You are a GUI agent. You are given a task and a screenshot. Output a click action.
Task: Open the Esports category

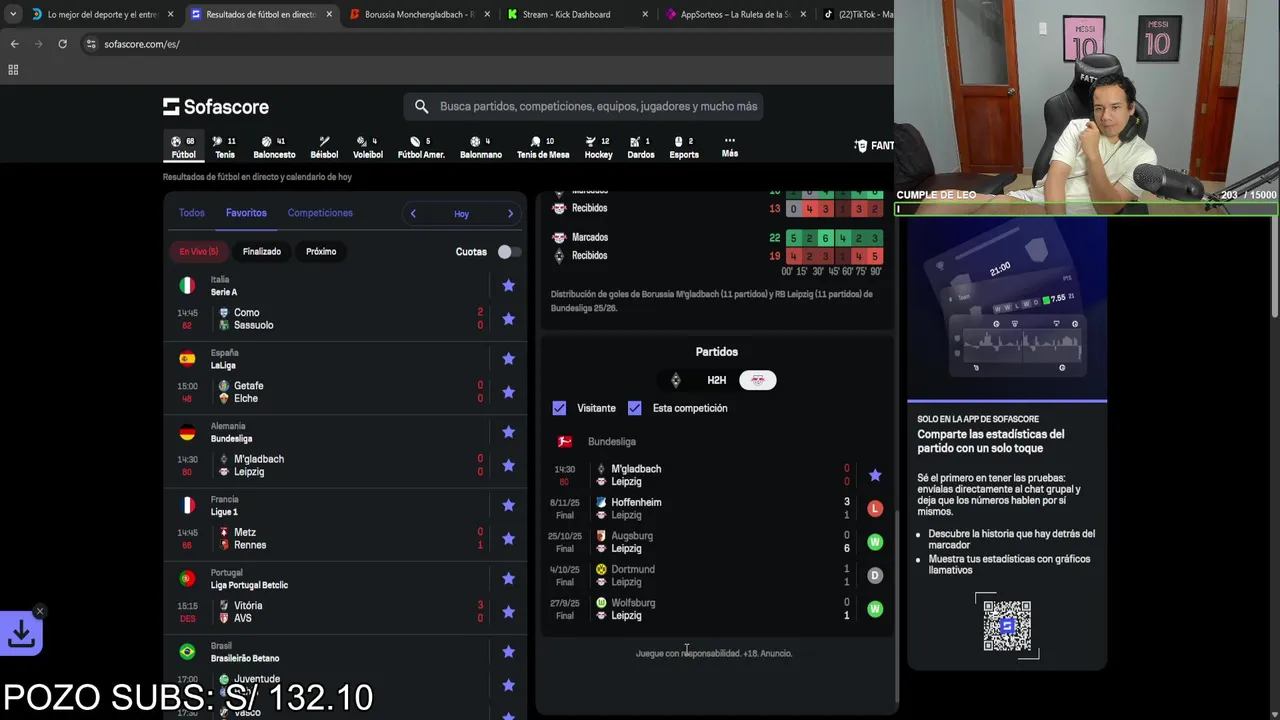click(684, 147)
